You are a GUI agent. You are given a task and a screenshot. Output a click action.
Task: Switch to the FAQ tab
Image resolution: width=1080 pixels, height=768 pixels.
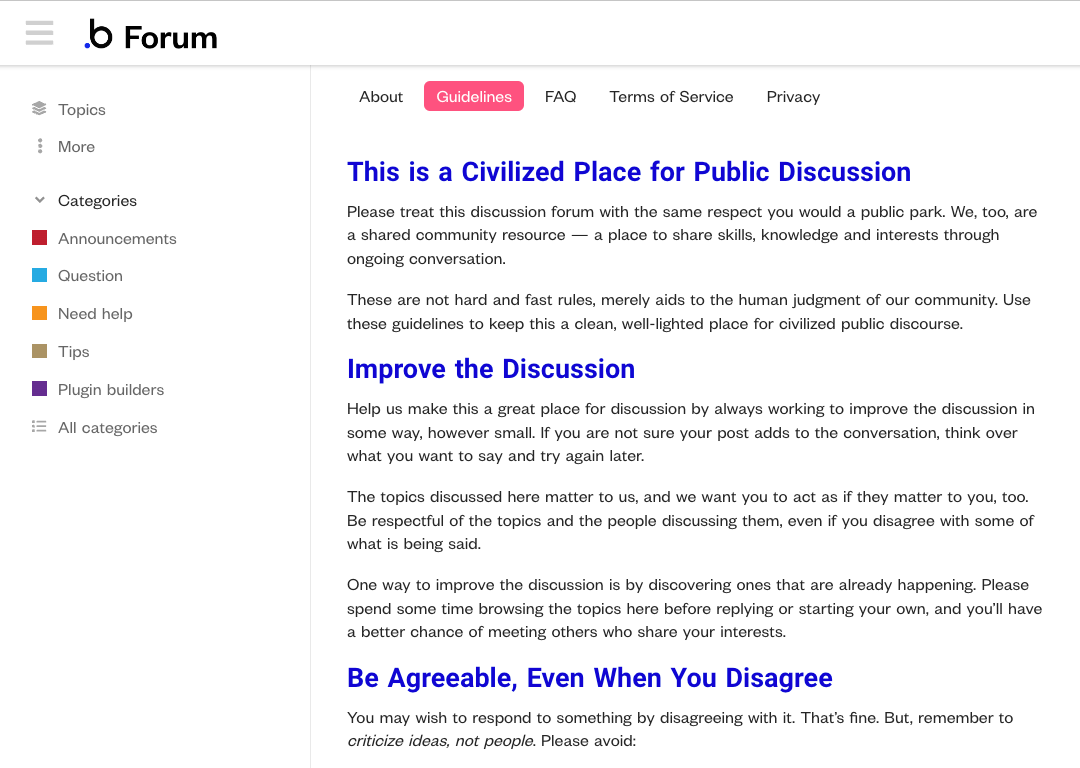pyautogui.click(x=560, y=96)
